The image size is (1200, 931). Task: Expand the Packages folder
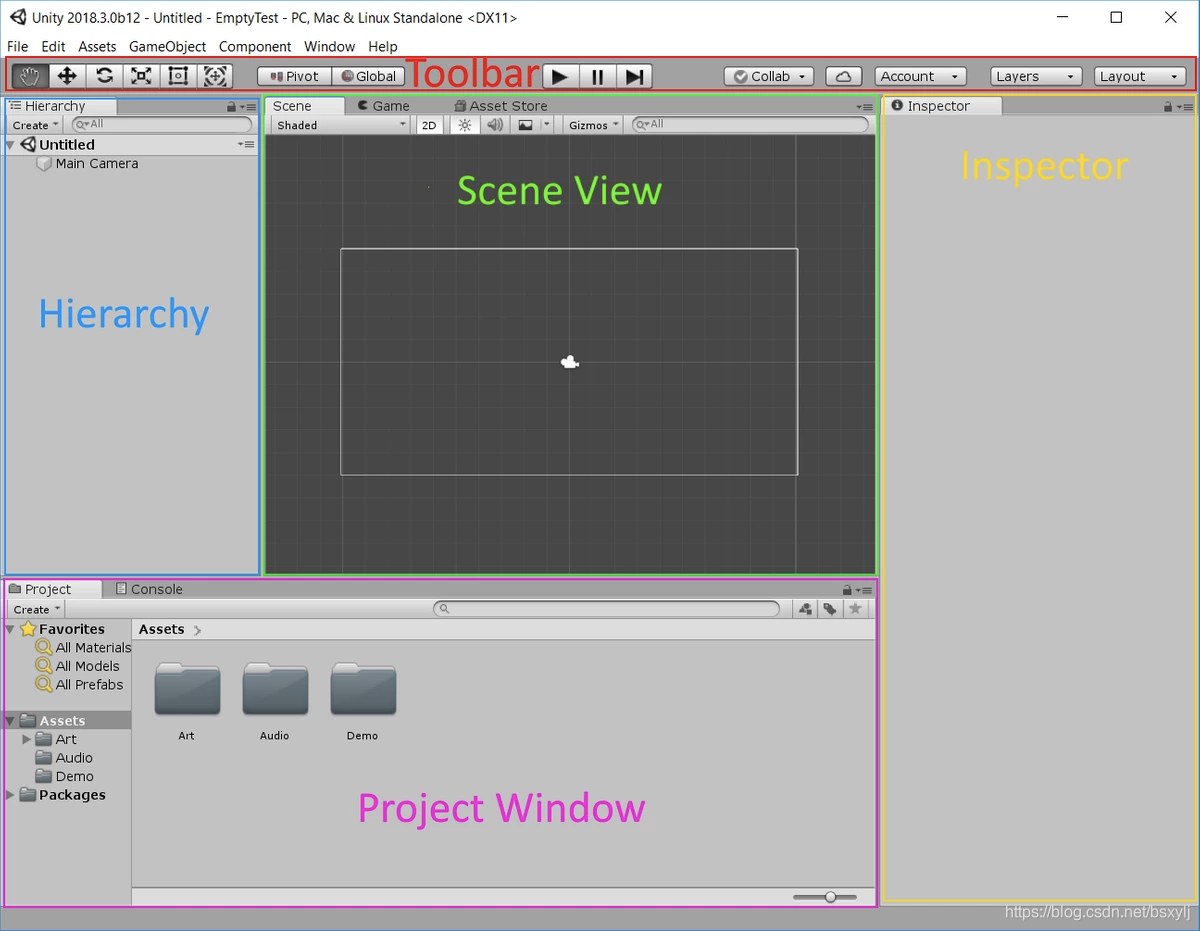point(10,795)
